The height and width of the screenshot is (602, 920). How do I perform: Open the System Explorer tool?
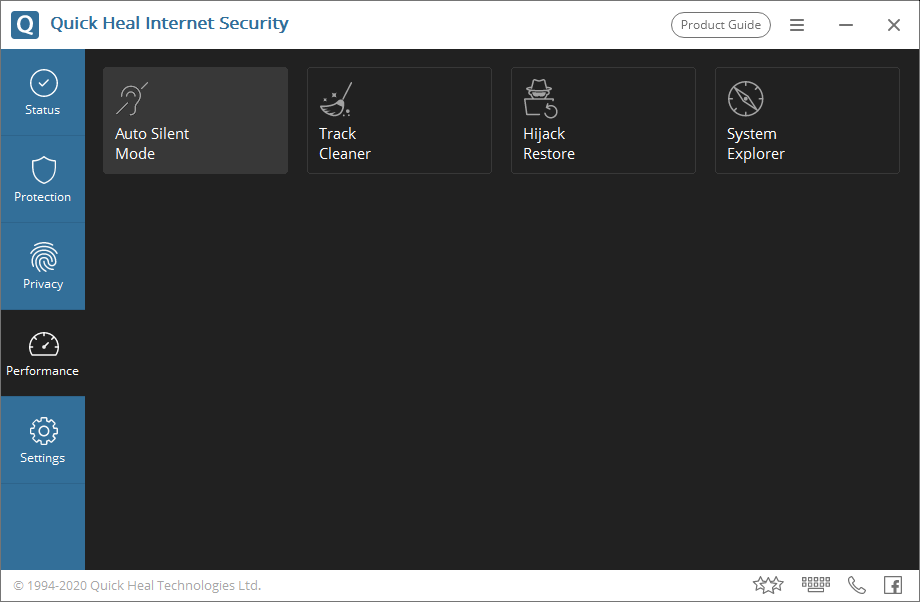807,121
